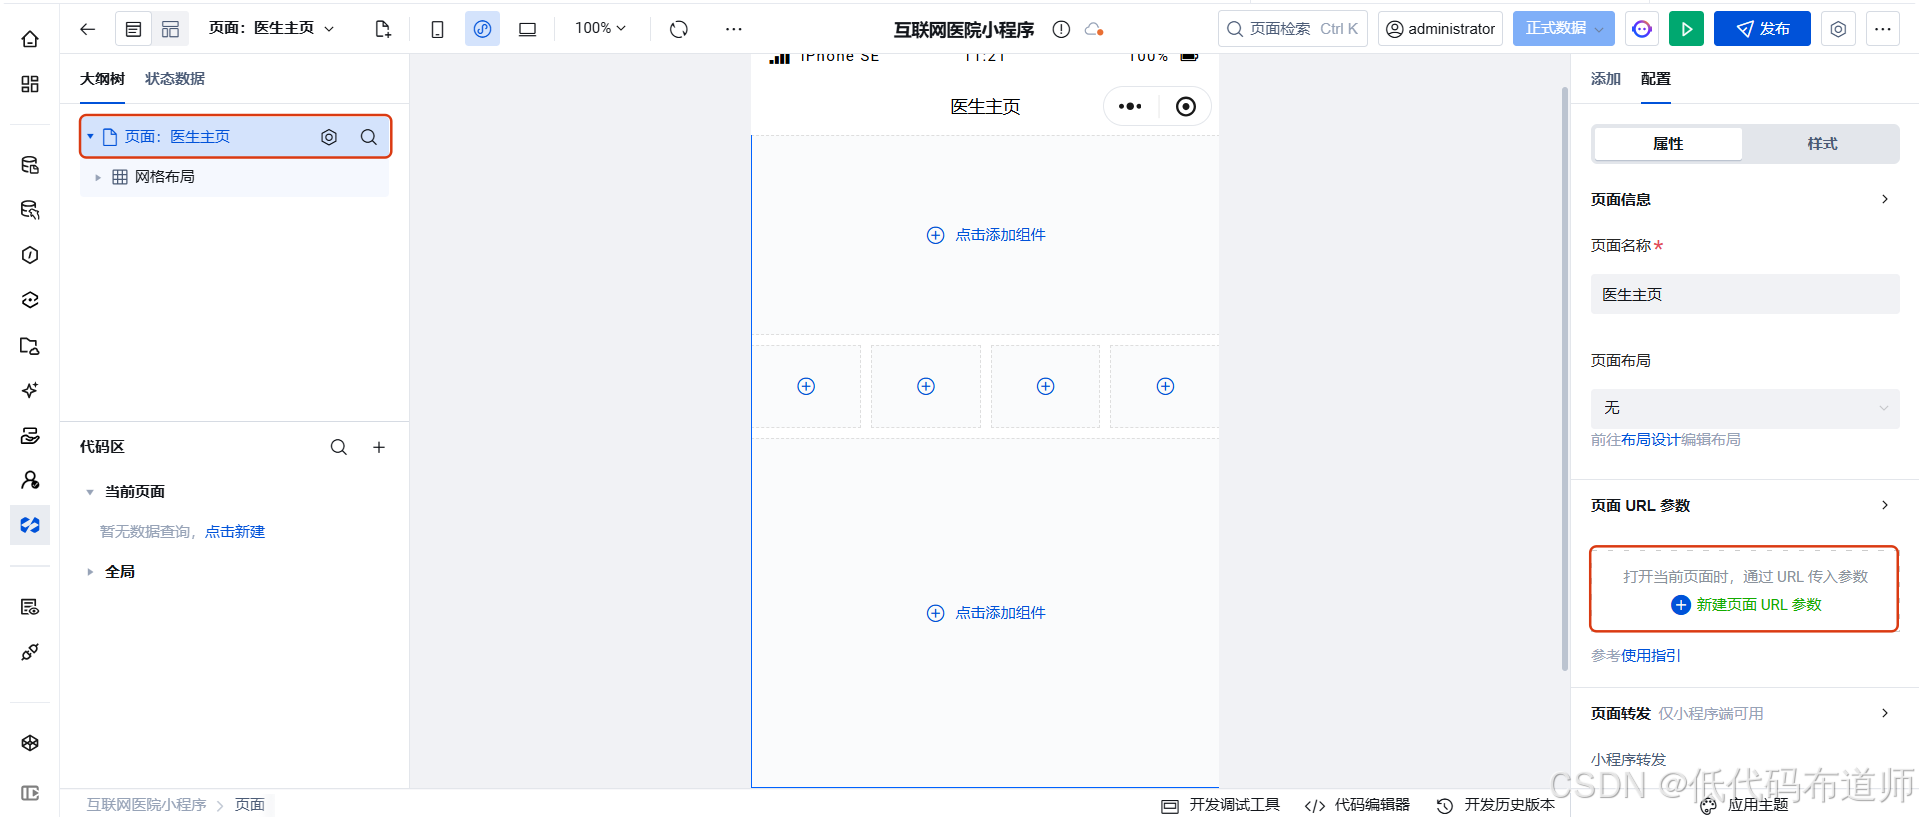The image size is (1919, 817).
Task: Switch to mobile phone preview
Action: pyautogui.click(x=437, y=29)
